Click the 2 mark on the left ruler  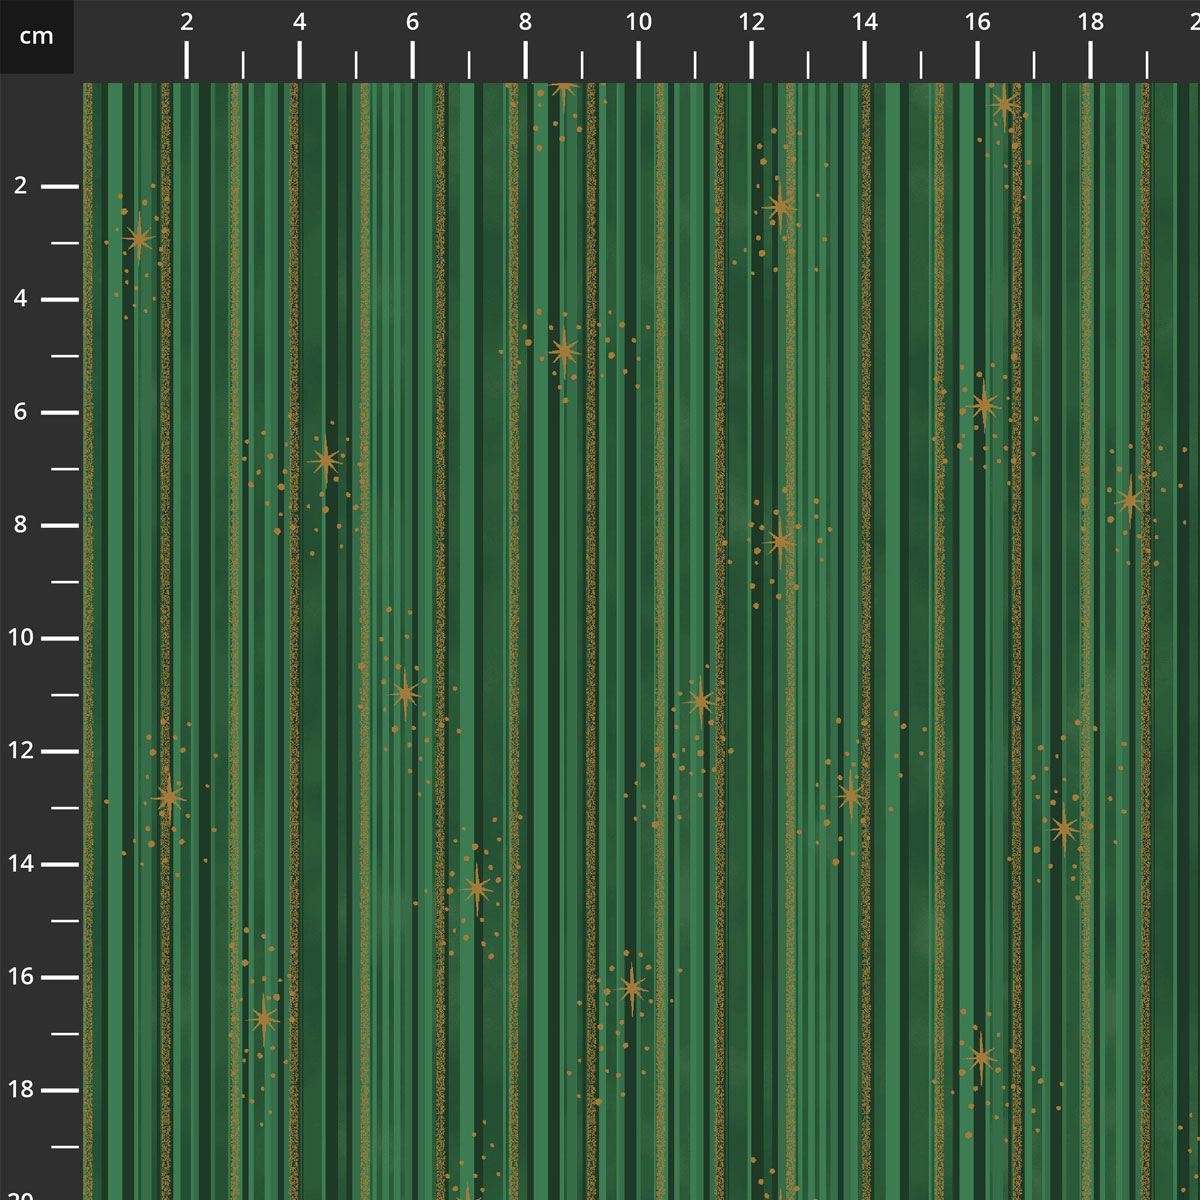[x=21, y=186]
